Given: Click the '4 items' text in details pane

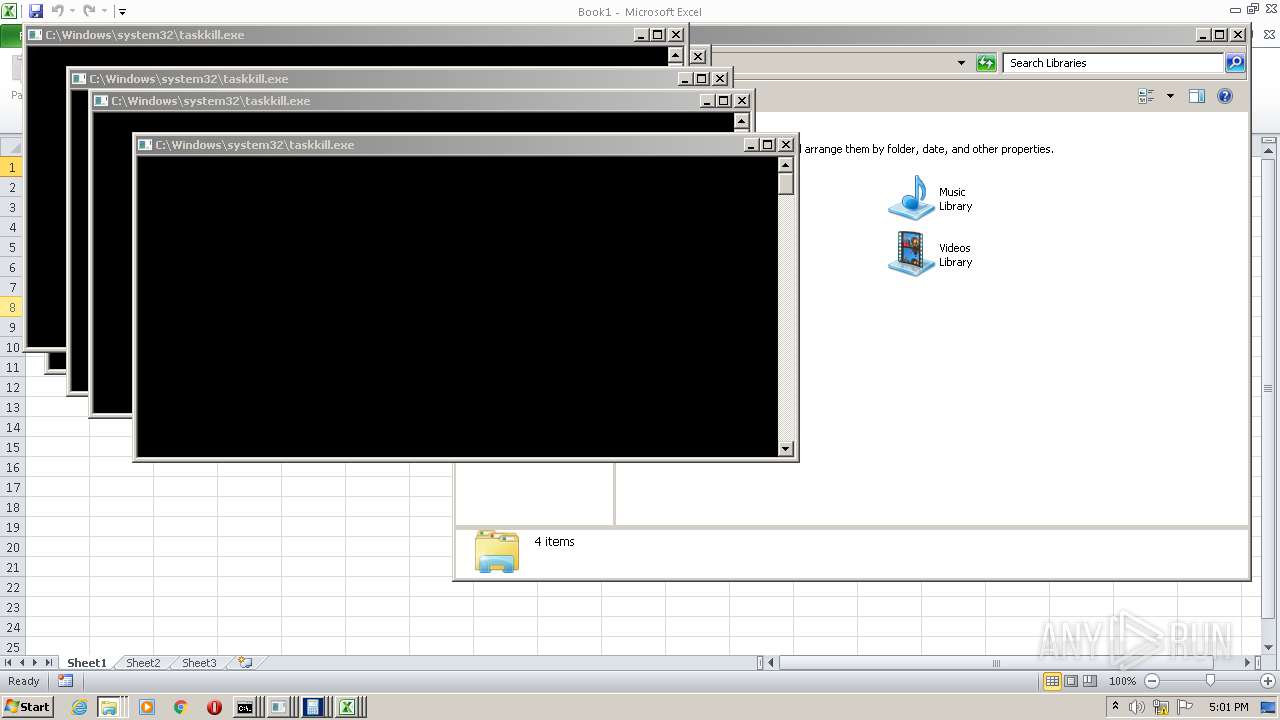Looking at the screenshot, I should [x=554, y=541].
